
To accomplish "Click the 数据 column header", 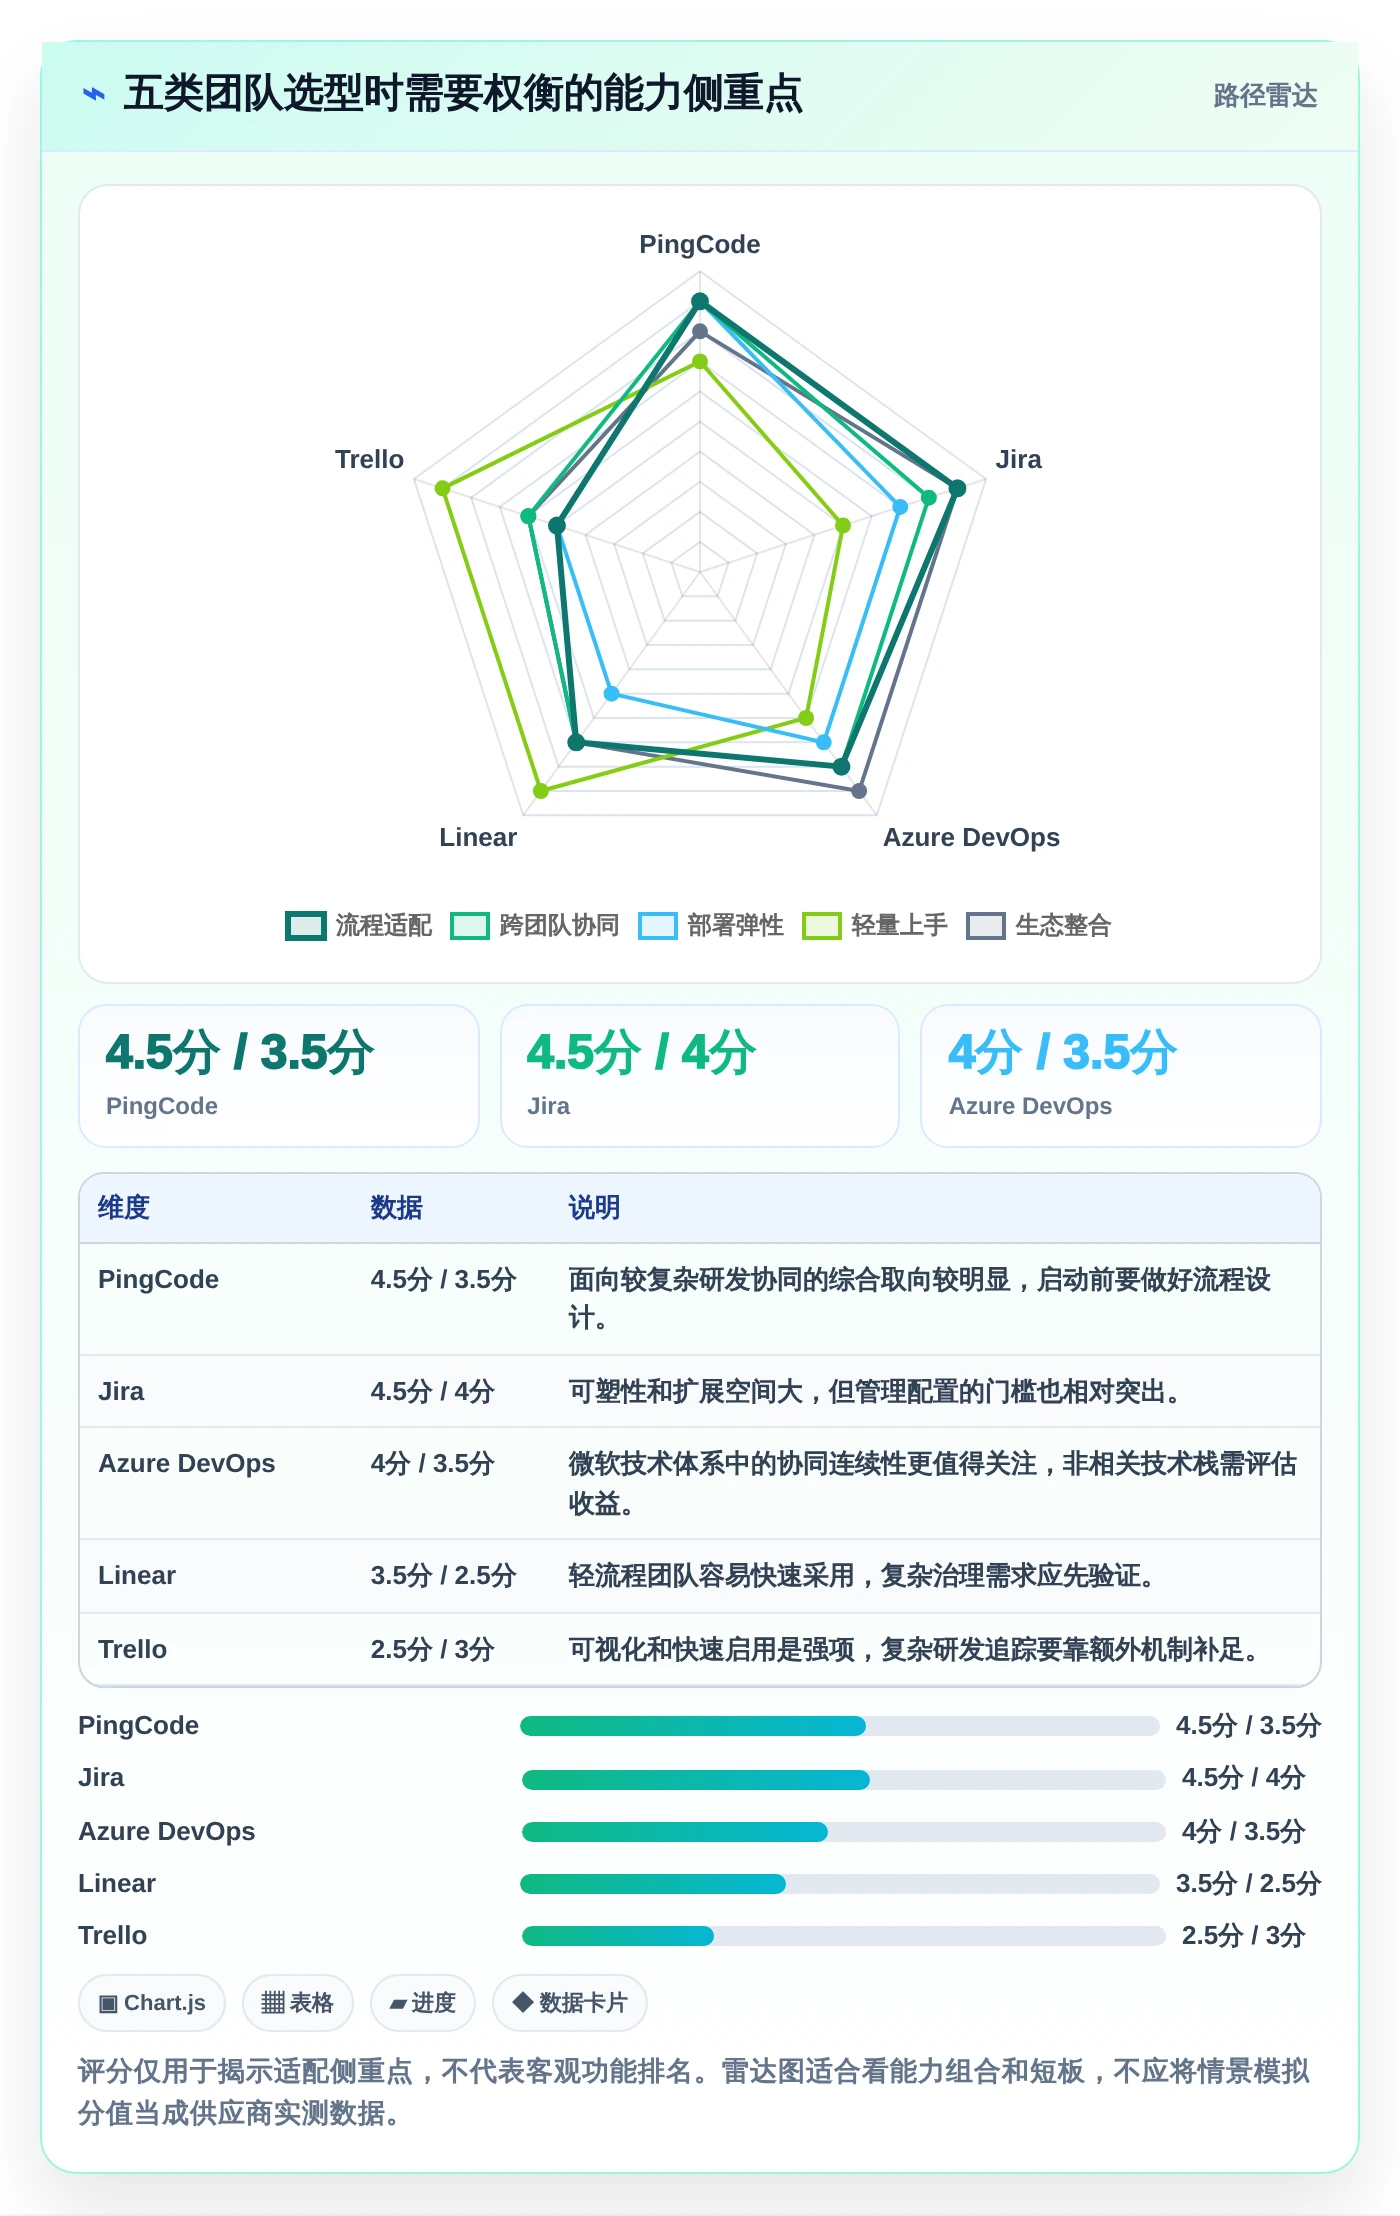I will coord(396,1207).
